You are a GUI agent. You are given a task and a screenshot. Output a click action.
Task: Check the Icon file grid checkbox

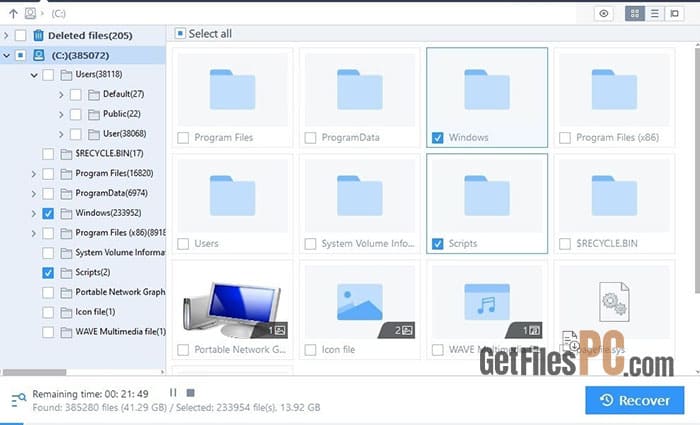point(310,350)
